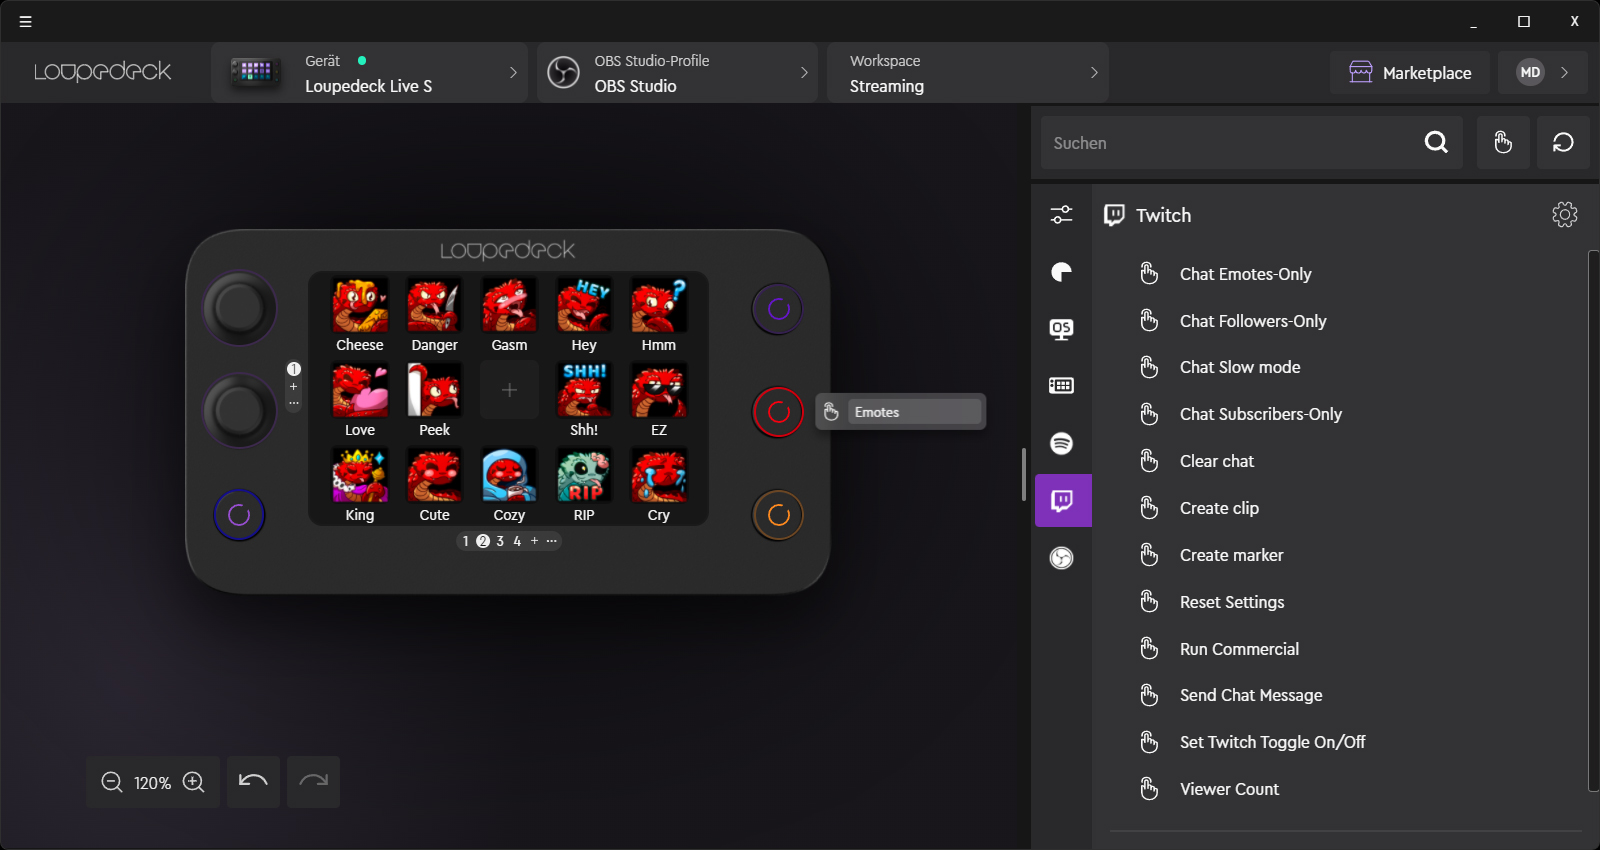Undo the last change
The height and width of the screenshot is (850, 1600).
pos(253,781)
